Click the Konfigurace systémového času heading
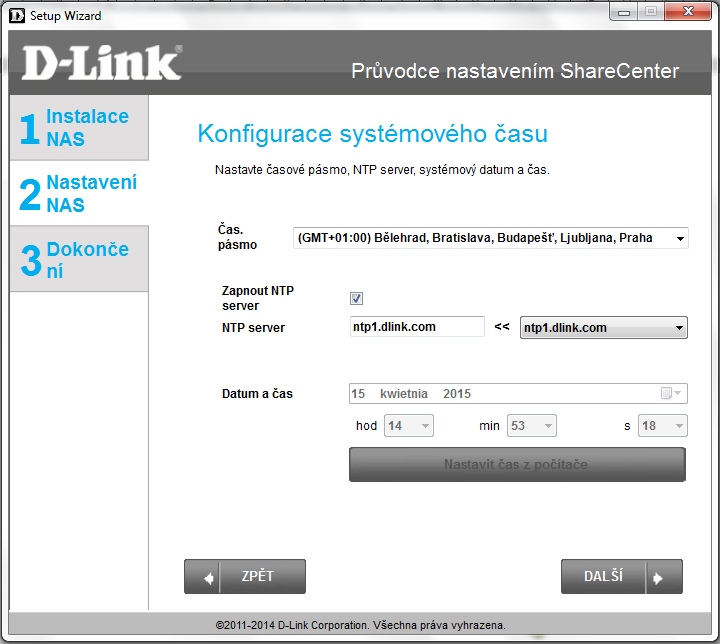 (372, 134)
